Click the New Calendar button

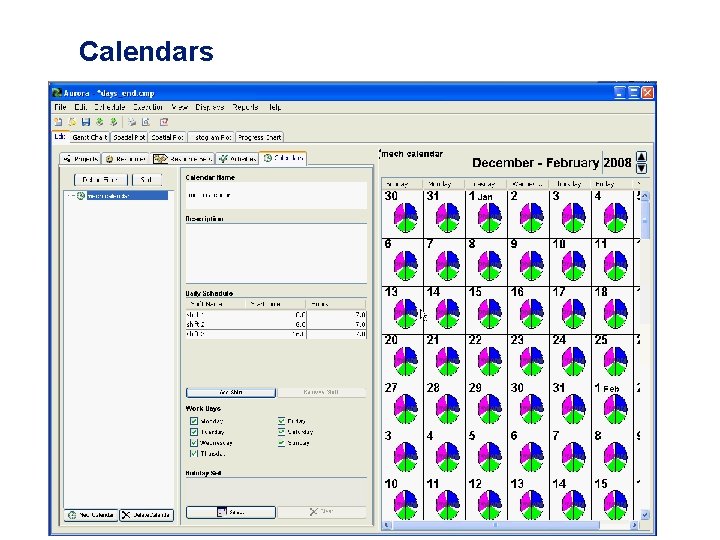(x=91, y=515)
